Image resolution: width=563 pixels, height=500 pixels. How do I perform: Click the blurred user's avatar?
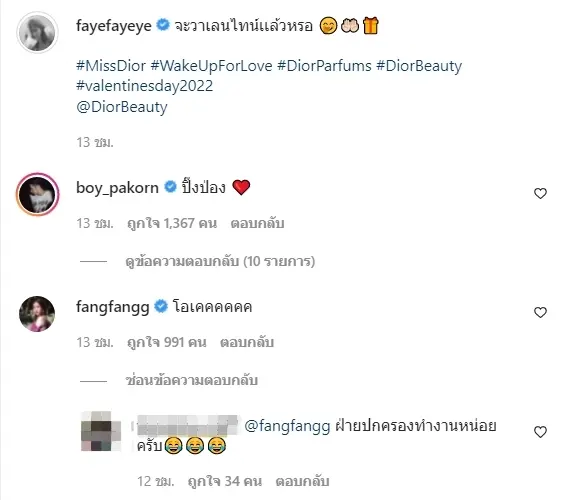click(x=101, y=431)
